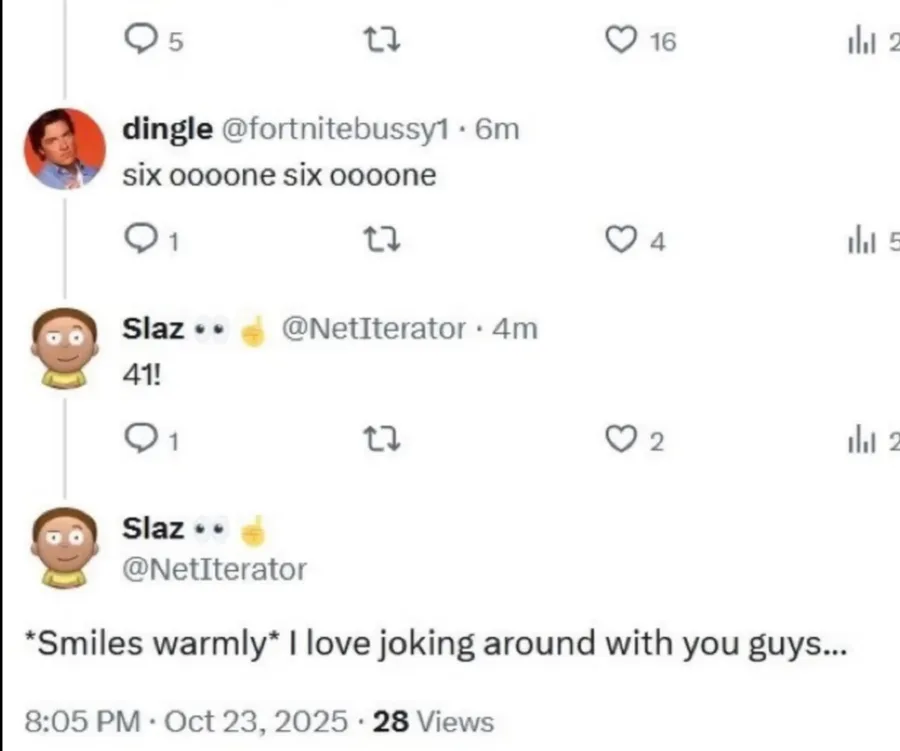
Task: Open Slaz's avatar beside the "41!" reply
Action: tap(65, 347)
